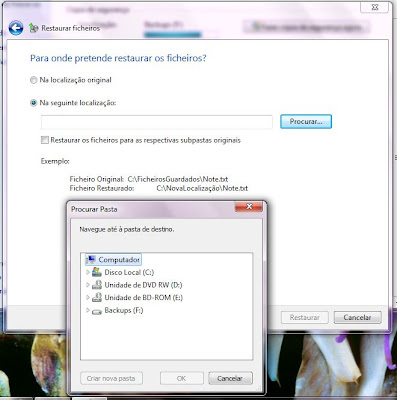Expand Backups (F:) node
Image resolution: width=397 pixels, height=400 pixels.
pyautogui.click(x=88, y=310)
